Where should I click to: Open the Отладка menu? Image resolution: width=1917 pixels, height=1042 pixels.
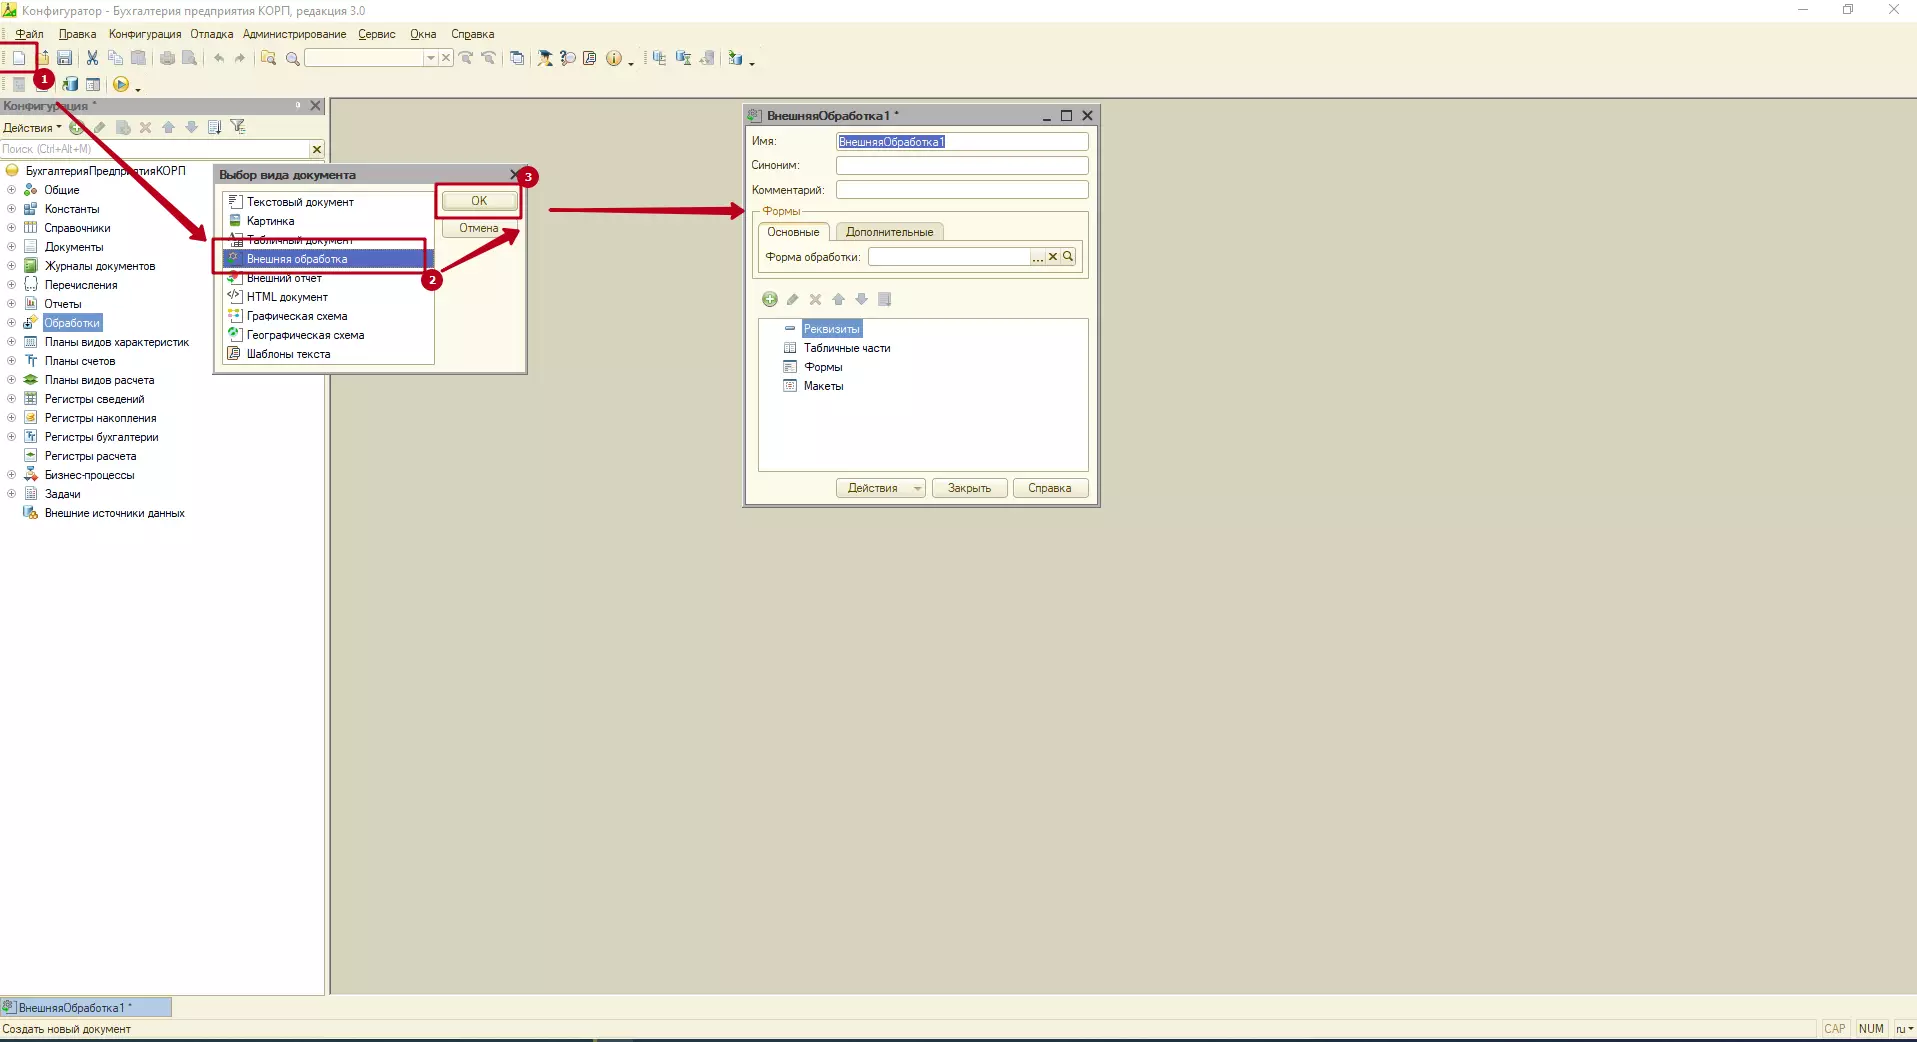pyautogui.click(x=212, y=34)
